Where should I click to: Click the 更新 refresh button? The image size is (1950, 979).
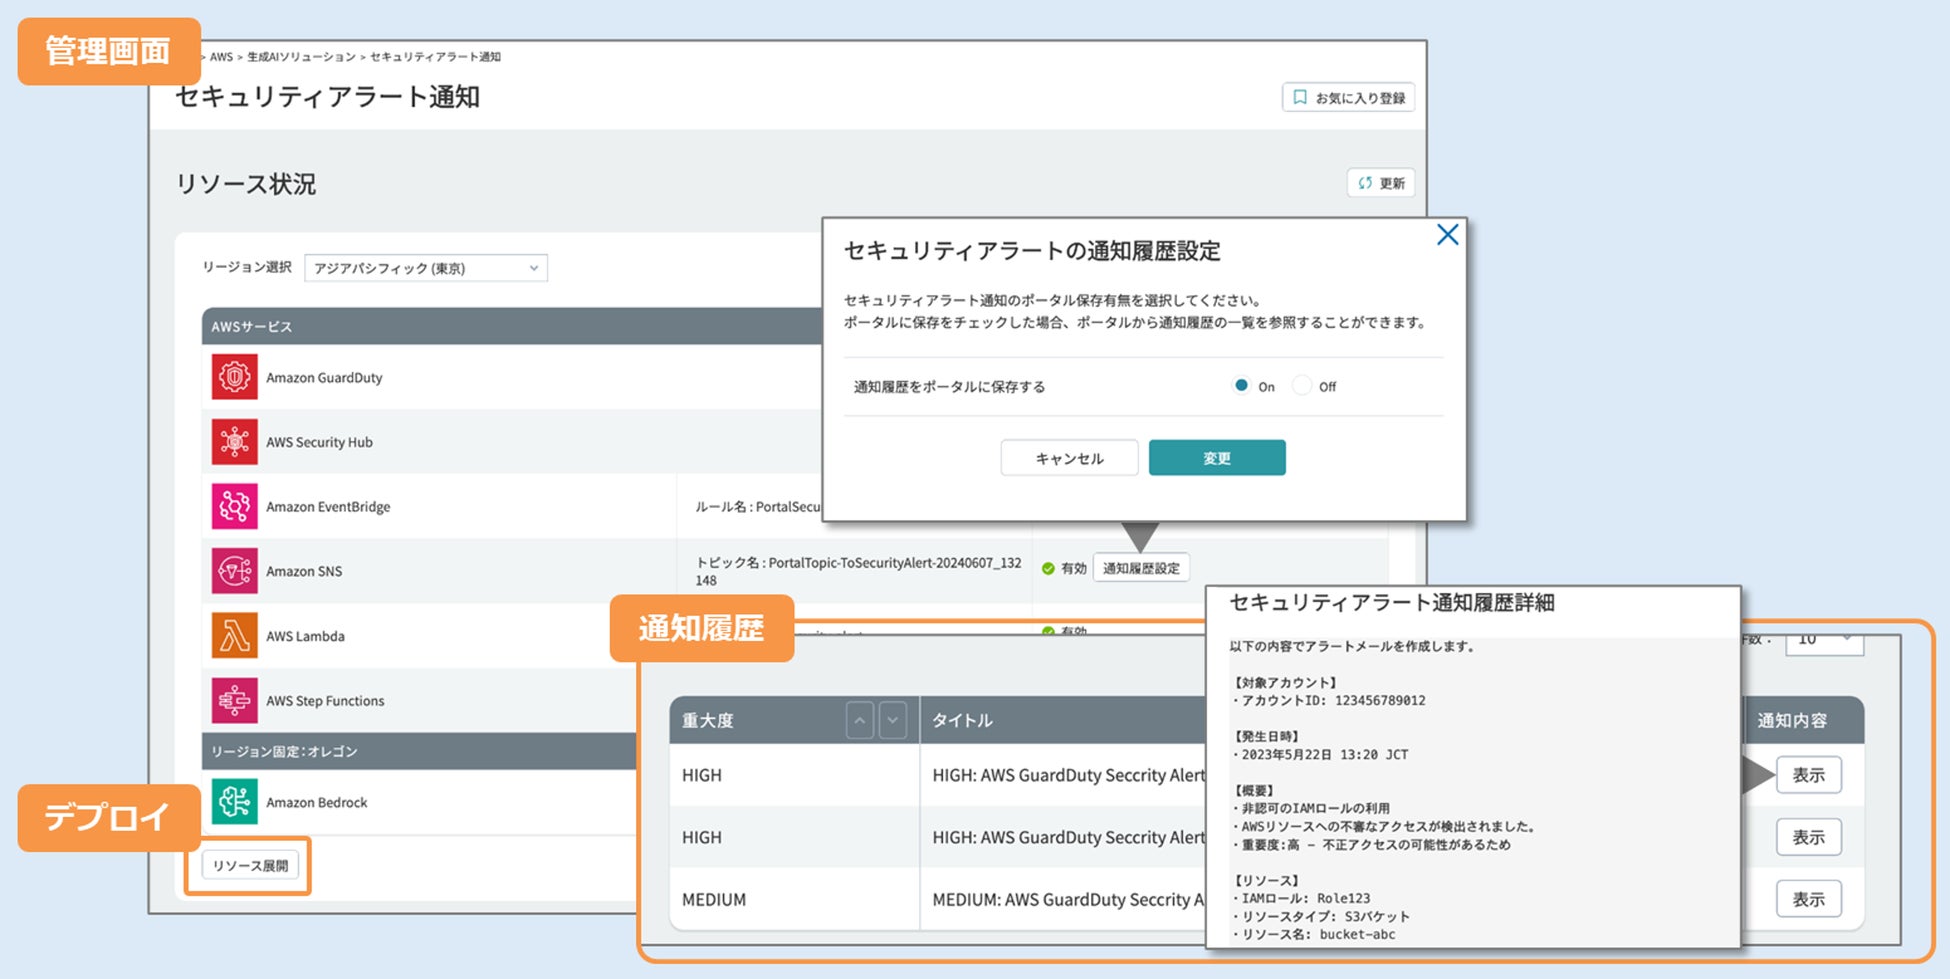click(1381, 183)
